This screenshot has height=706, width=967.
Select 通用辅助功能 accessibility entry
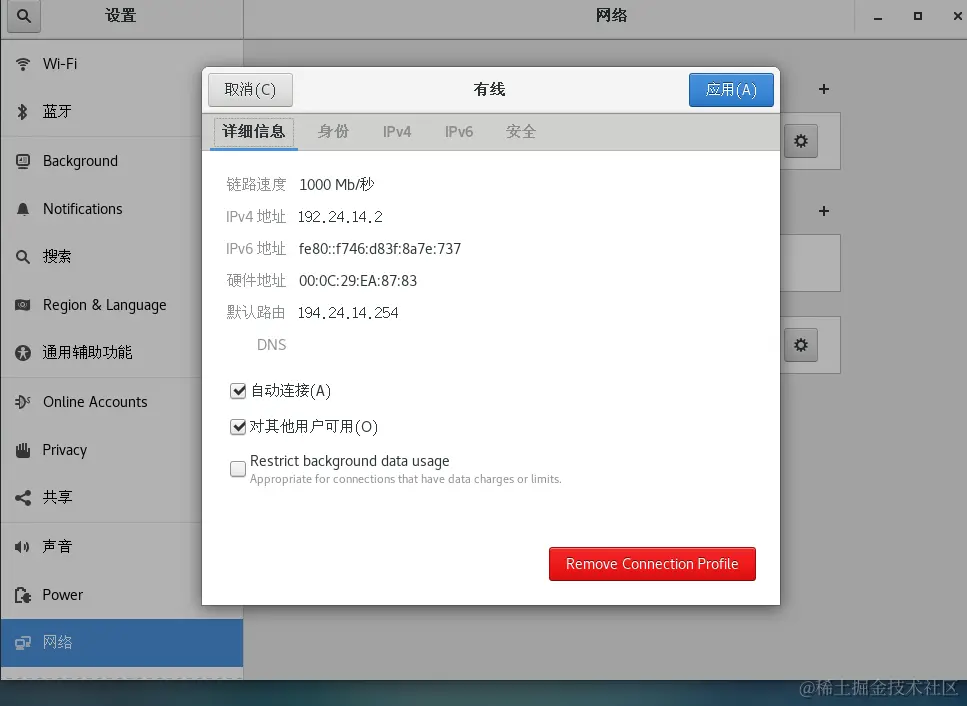[x=122, y=353]
